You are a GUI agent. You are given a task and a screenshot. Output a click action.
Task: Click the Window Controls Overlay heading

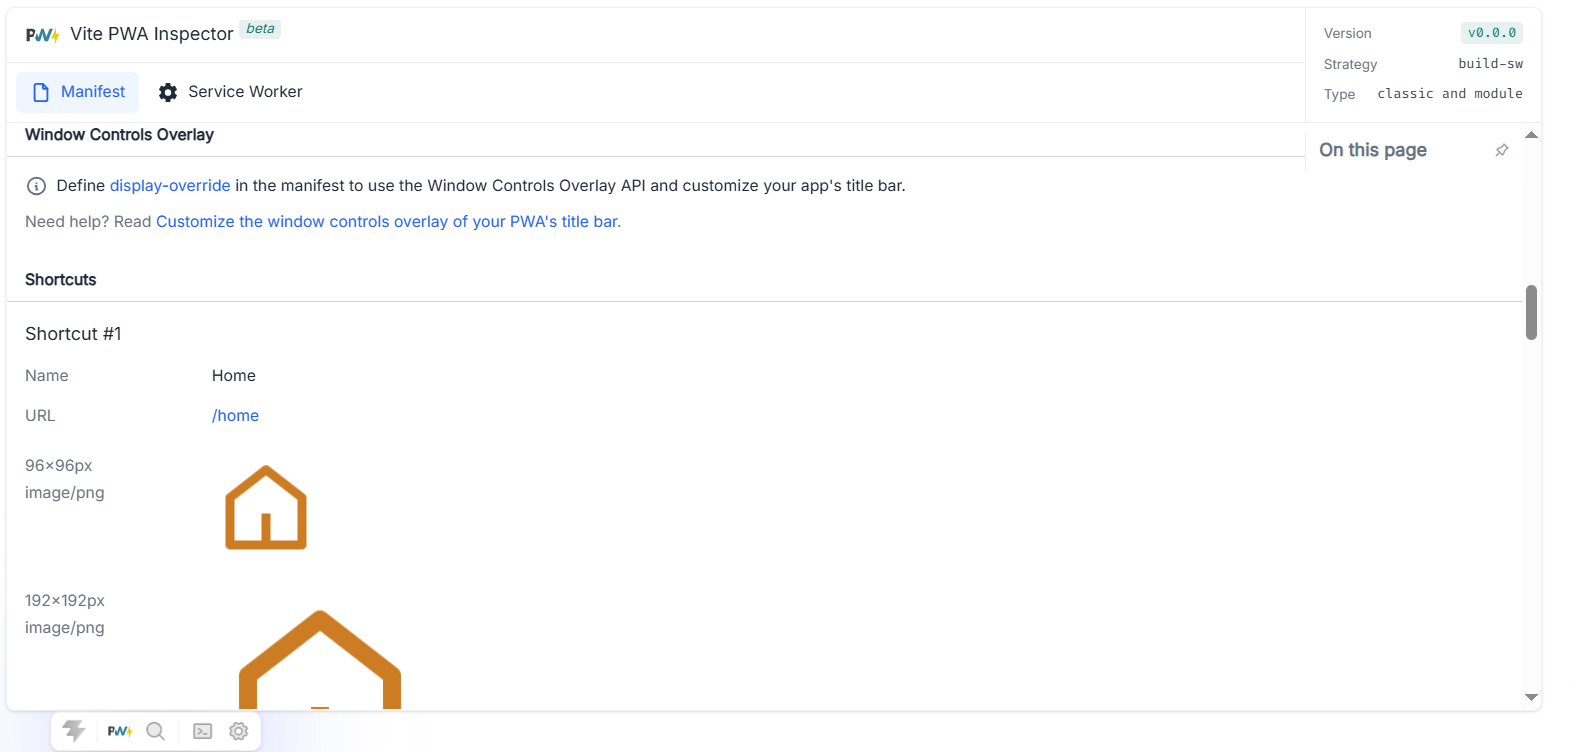pos(119,135)
